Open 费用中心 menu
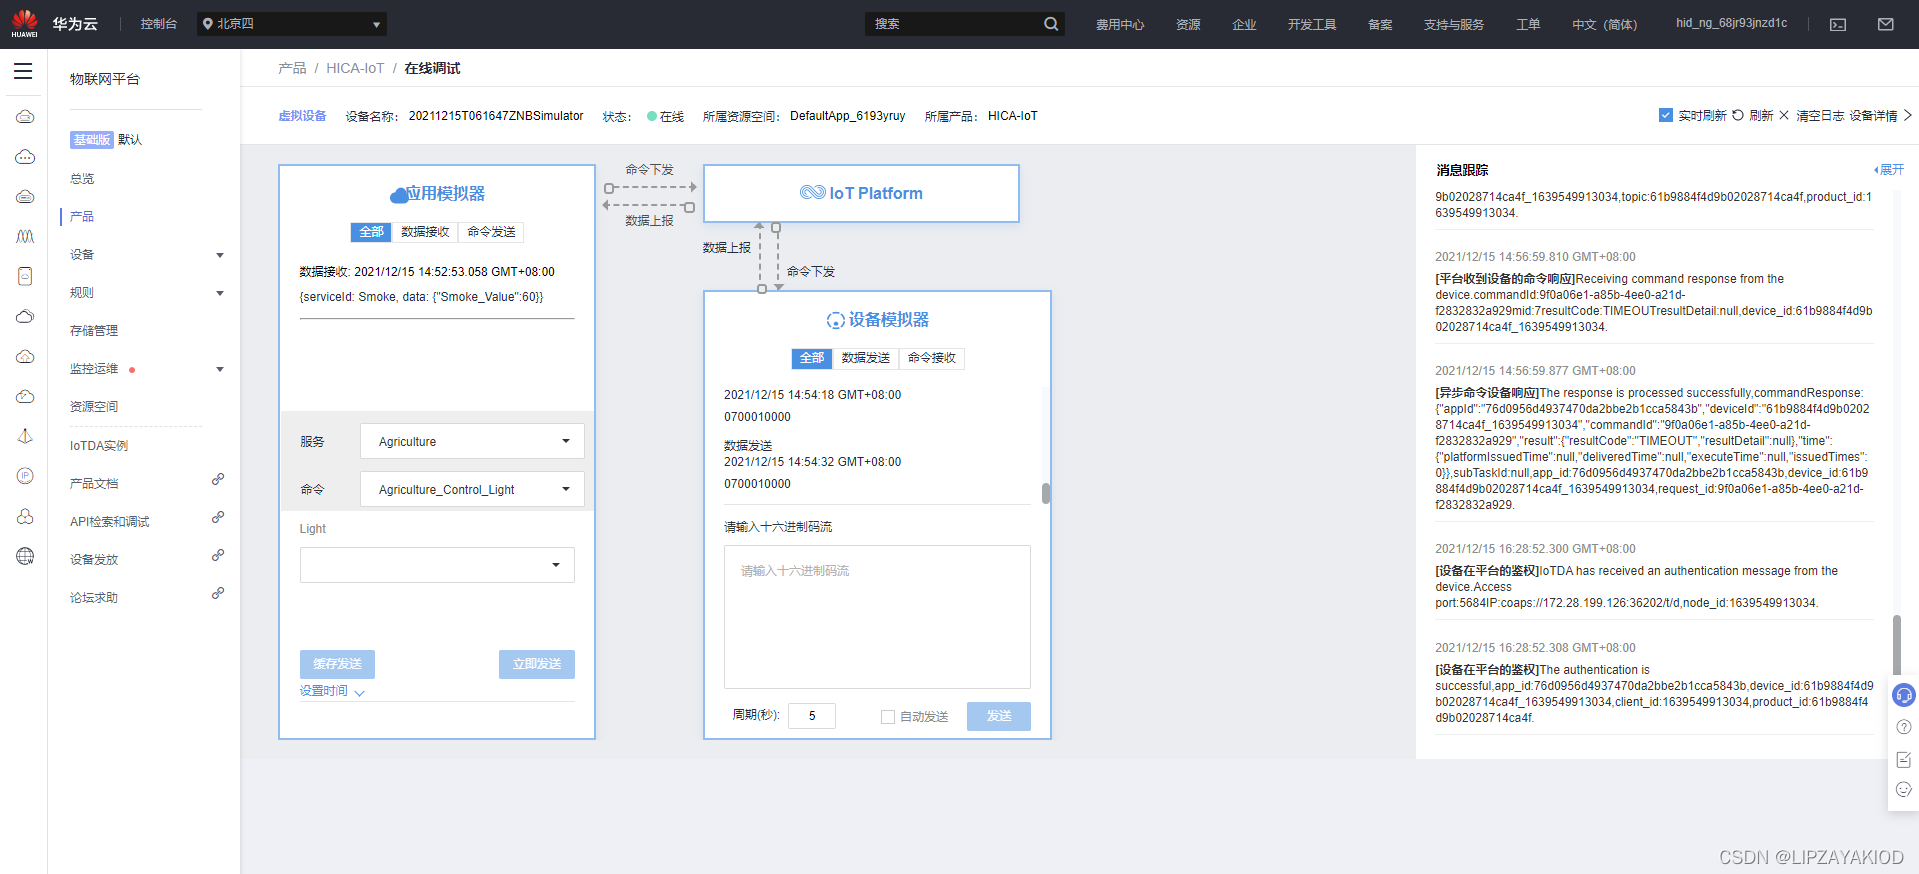1919x874 pixels. 1120,24
